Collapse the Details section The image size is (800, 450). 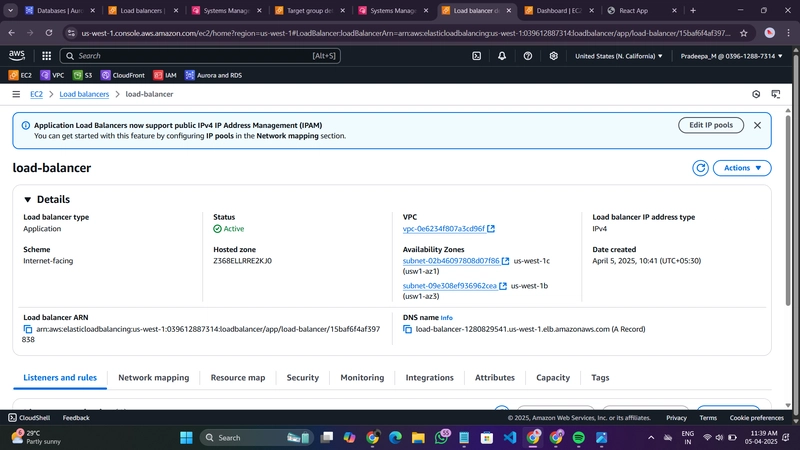(28, 199)
